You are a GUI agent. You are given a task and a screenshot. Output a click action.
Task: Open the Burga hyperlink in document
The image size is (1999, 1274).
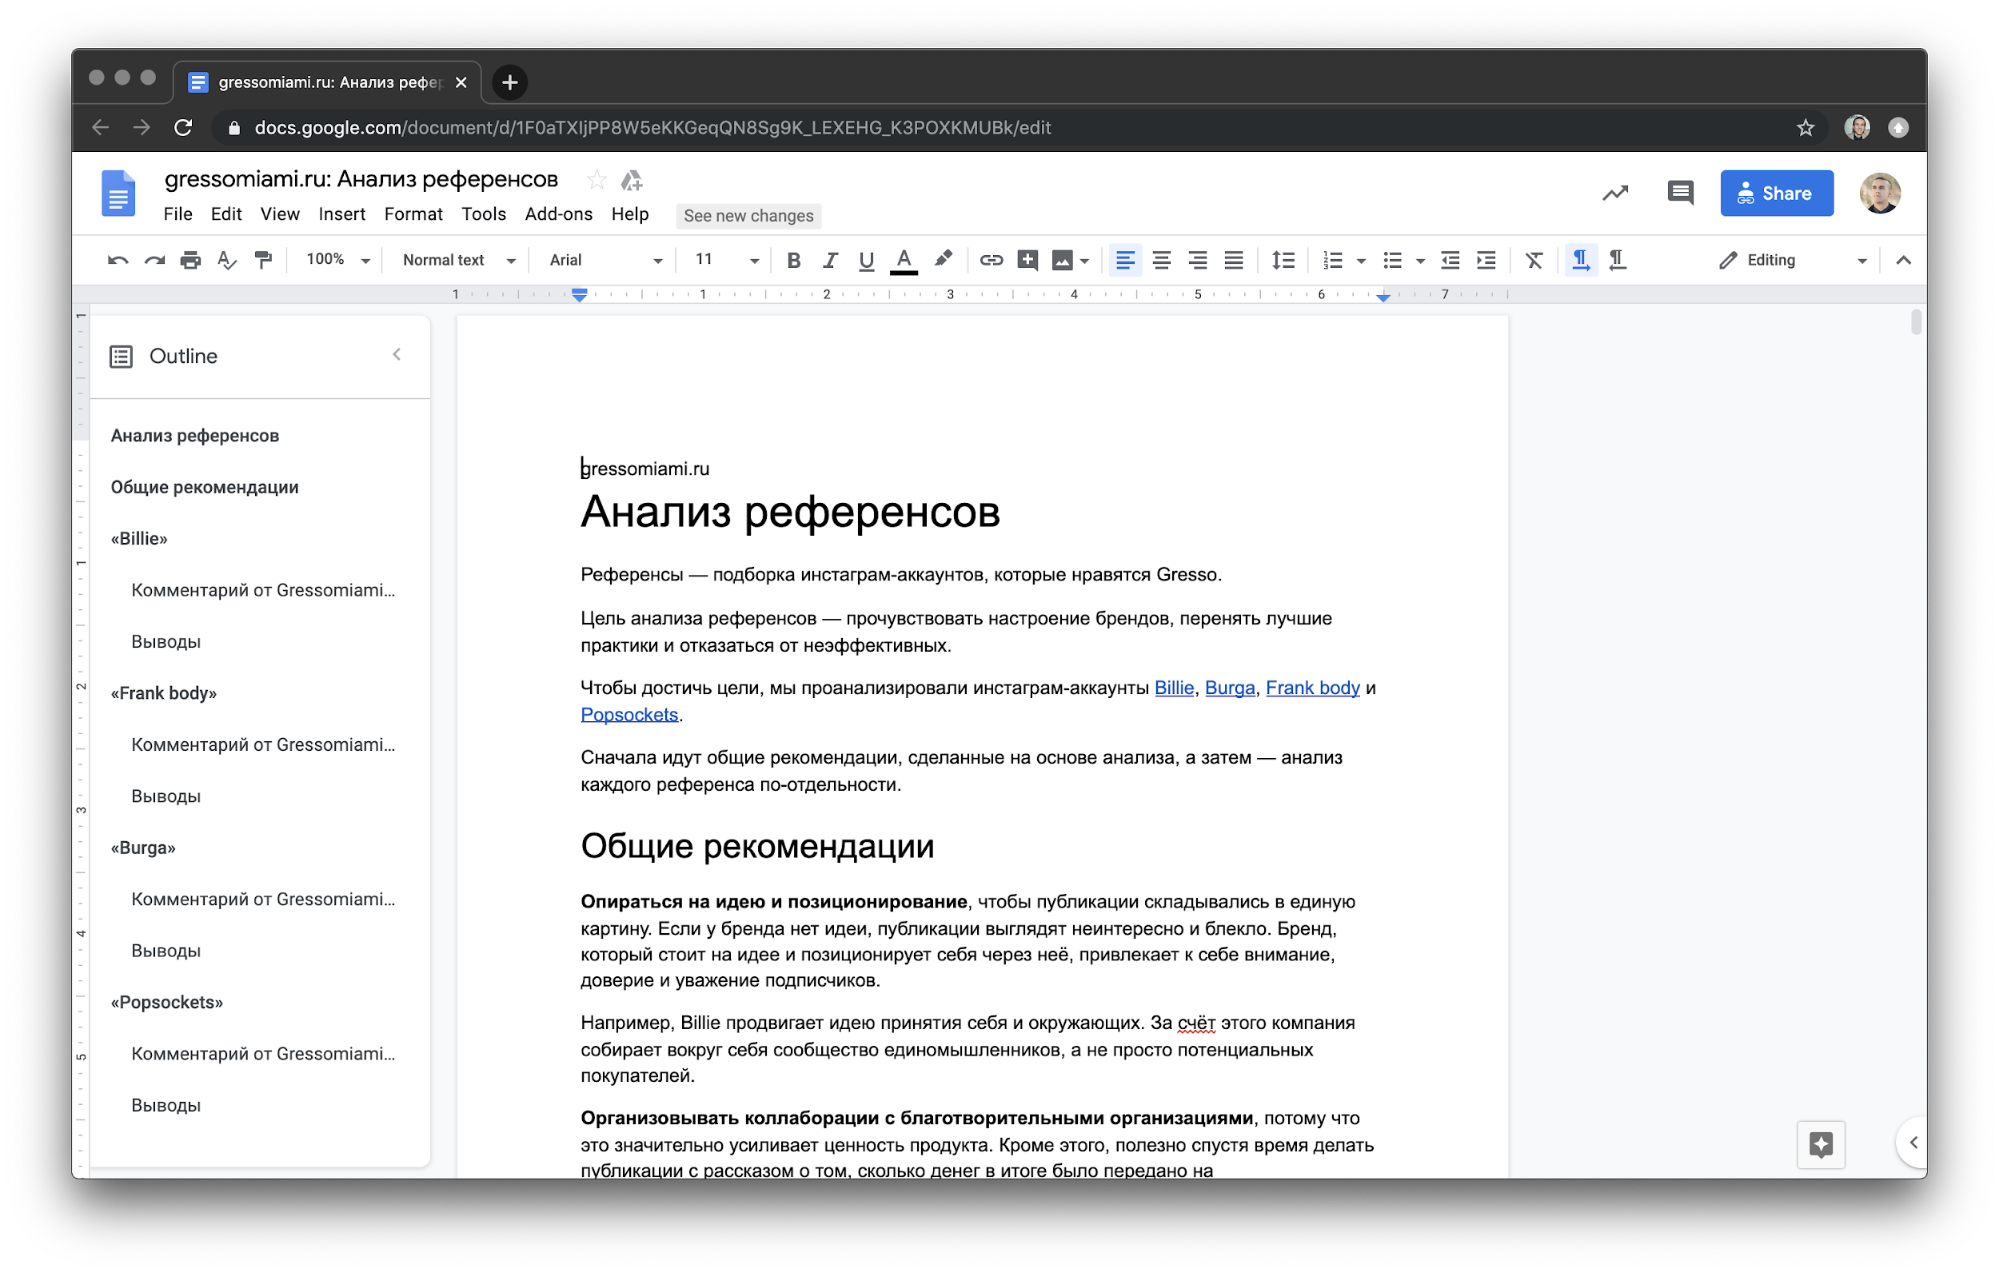(1229, 688)
